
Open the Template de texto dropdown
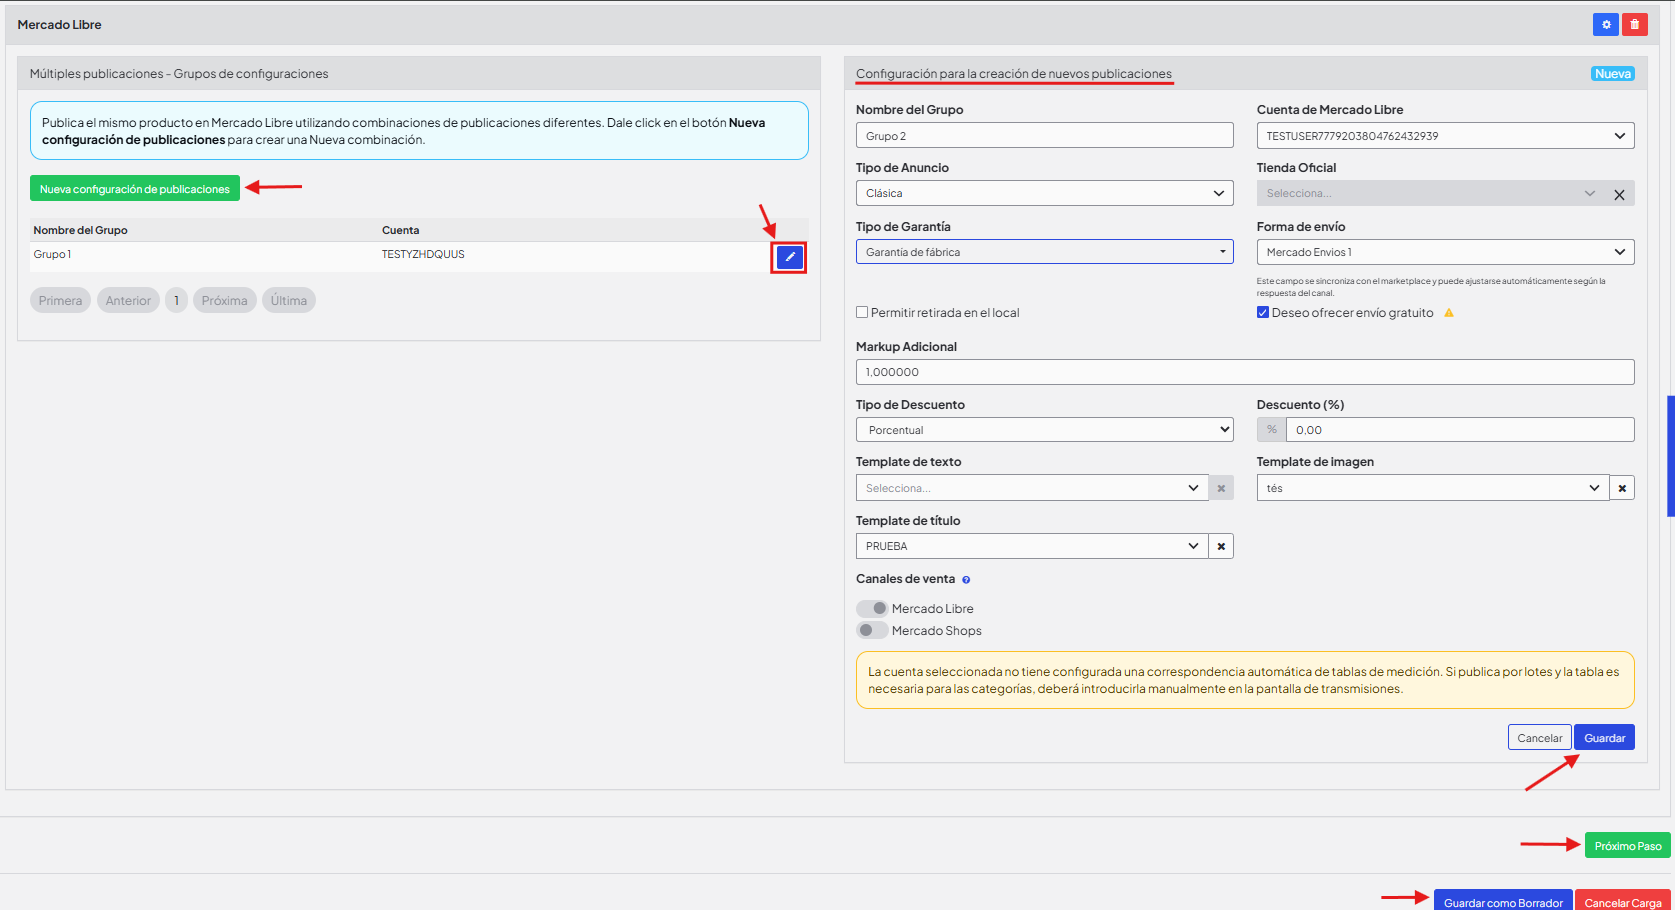pyautogui.click(x=1032, y=488)
